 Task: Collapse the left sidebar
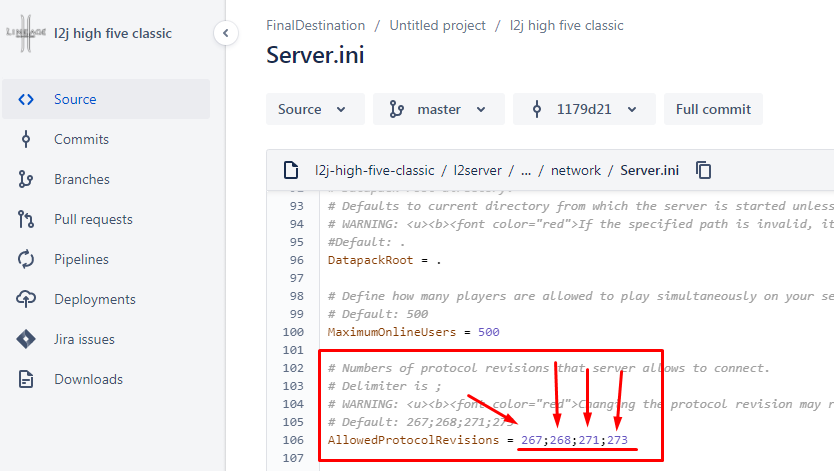[x=225, y=33]
